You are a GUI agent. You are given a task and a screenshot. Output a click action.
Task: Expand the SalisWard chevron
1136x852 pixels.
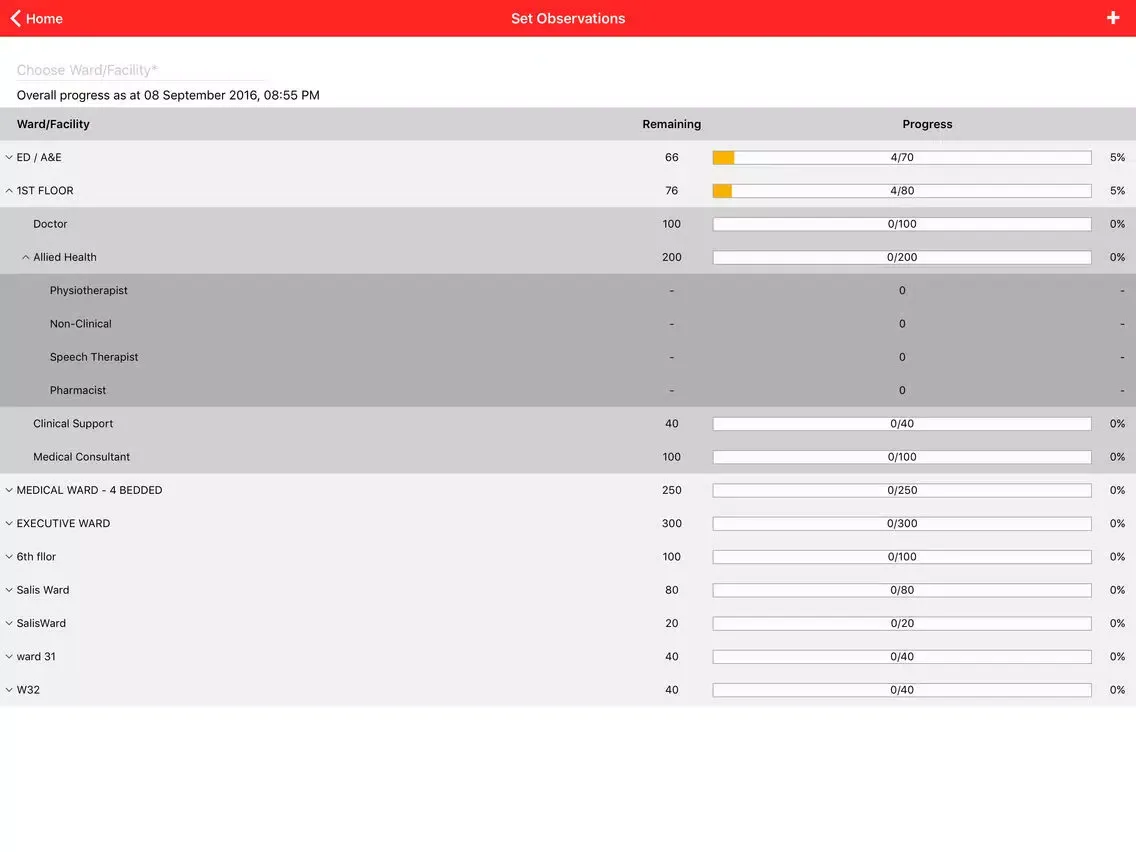[x=9, y=624]
